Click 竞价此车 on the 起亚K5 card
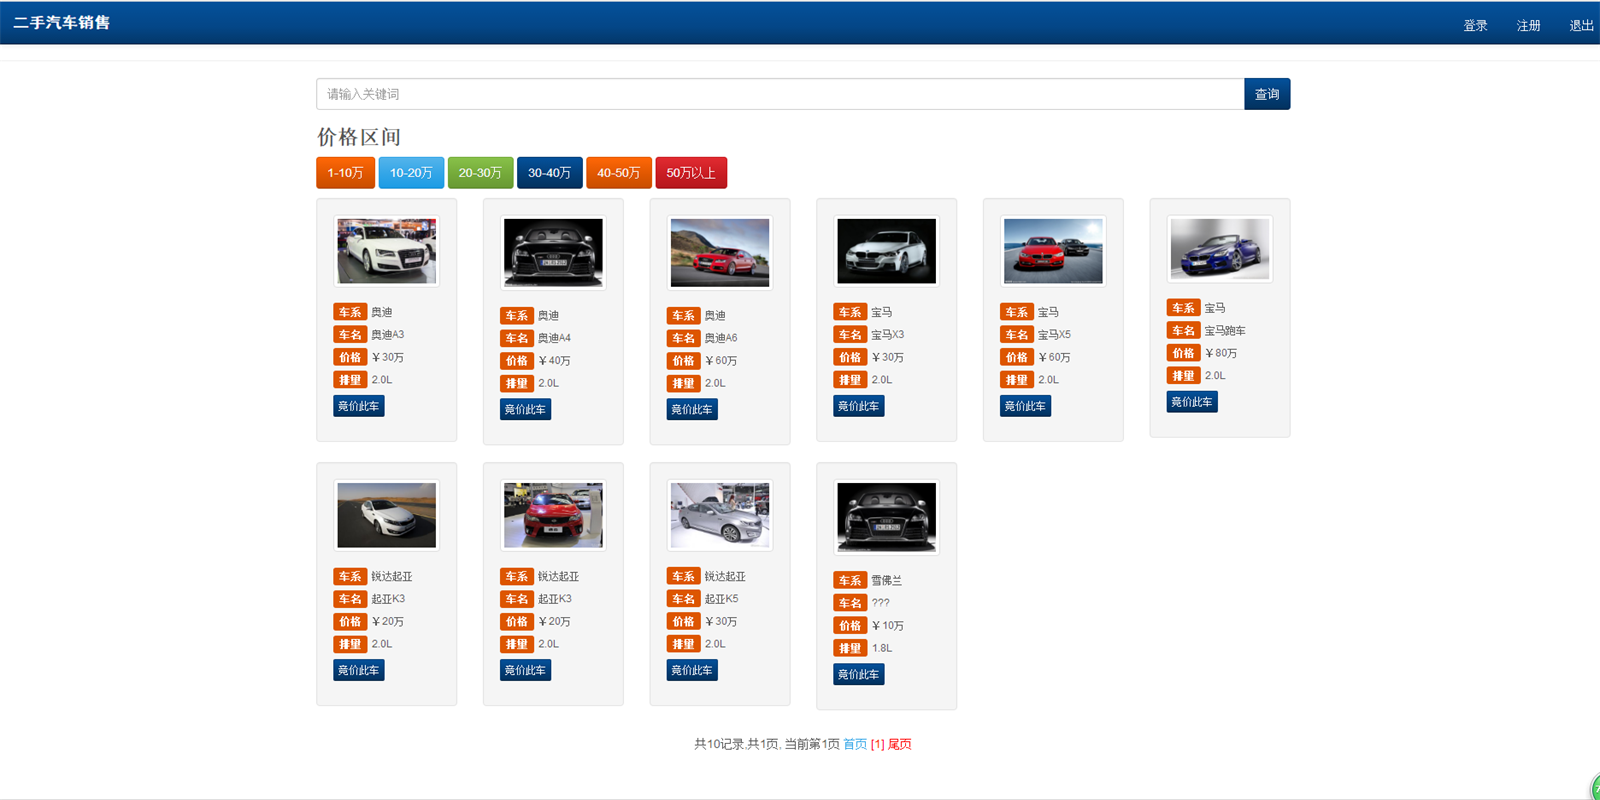The image size is (1600, 800). point(692,670)
